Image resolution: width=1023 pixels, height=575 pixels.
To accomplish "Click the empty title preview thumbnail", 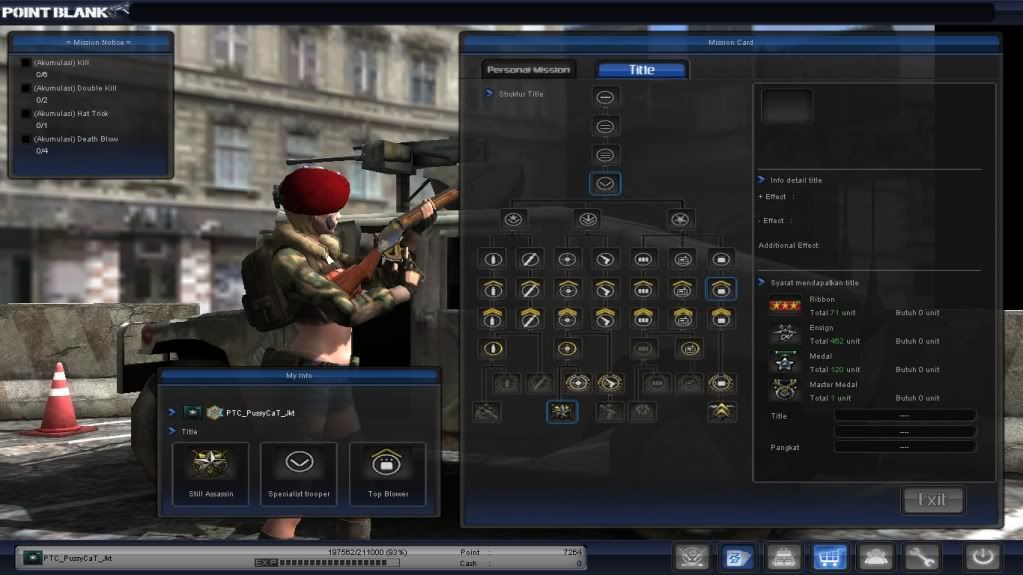I will coord(787,106).
